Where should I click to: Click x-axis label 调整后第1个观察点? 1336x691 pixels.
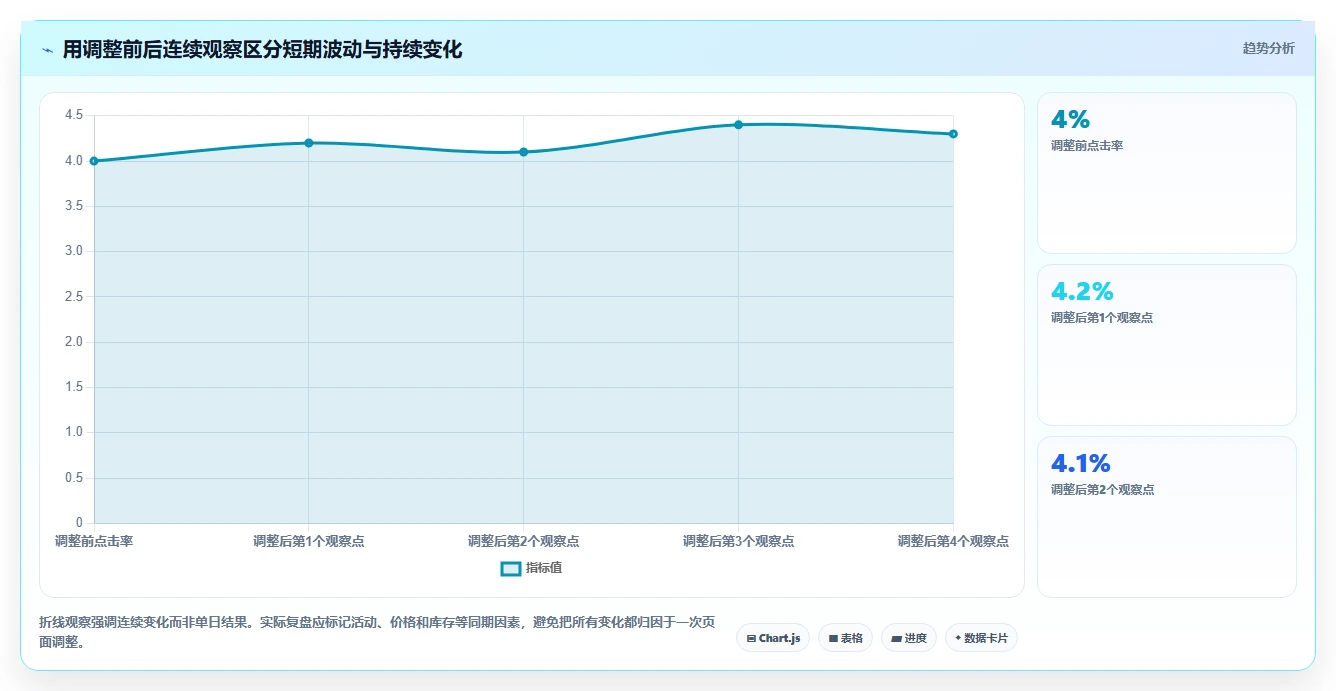click(309, 541)
